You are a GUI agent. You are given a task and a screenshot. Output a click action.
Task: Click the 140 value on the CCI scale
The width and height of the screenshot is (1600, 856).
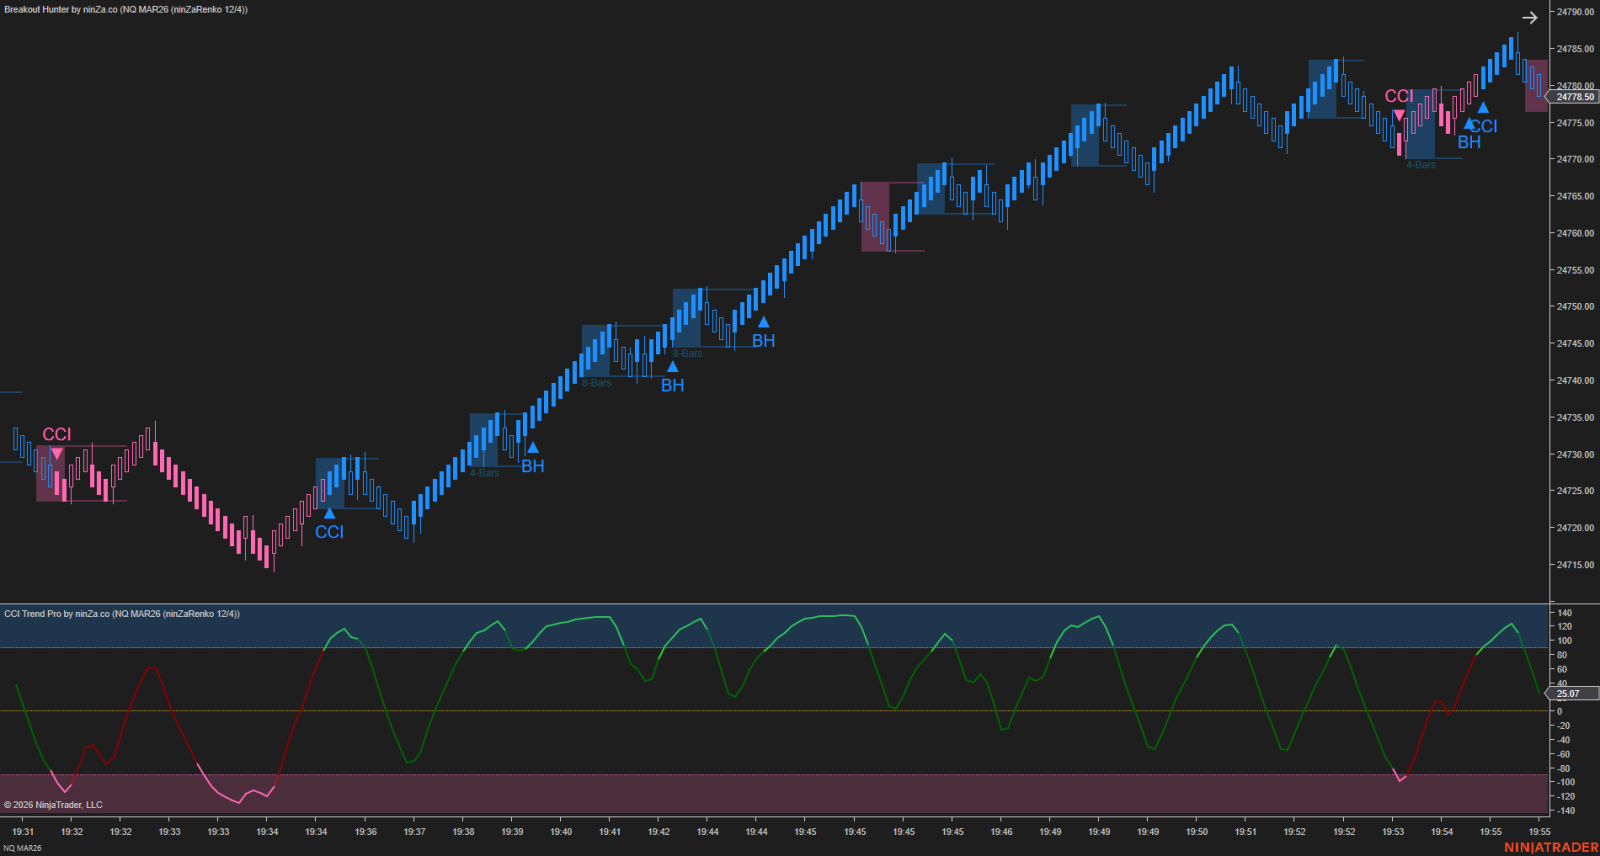[1564, 613]
